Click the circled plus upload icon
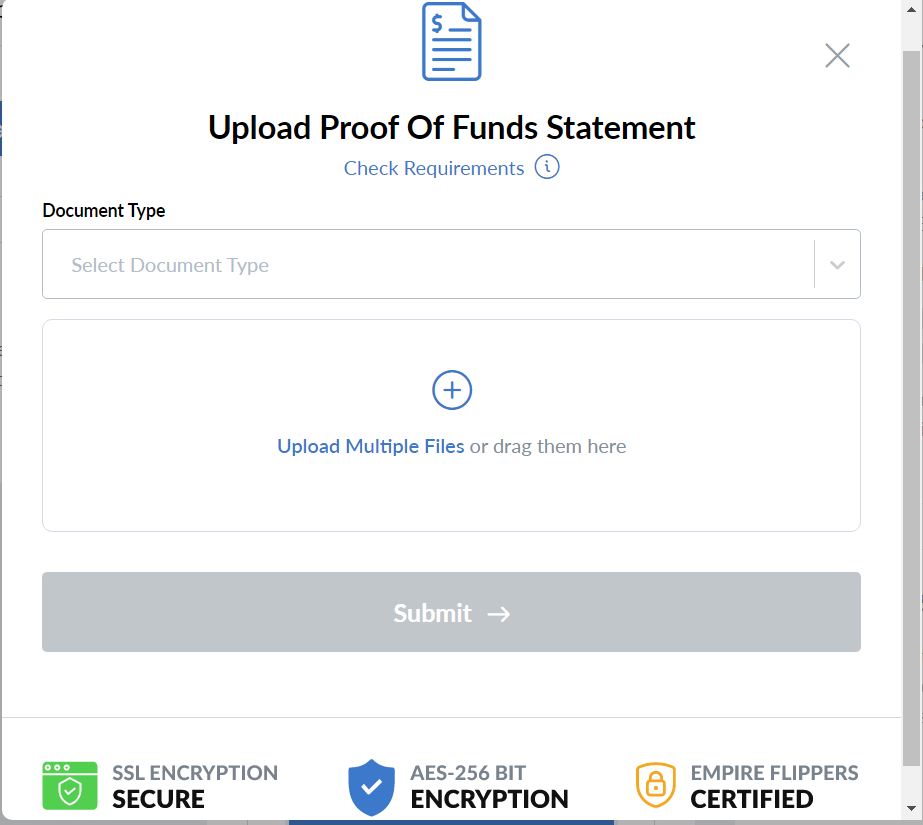Image resolution: width=923 pixels, height=825 pixels. pyautogui.click(x=452, y=390)
